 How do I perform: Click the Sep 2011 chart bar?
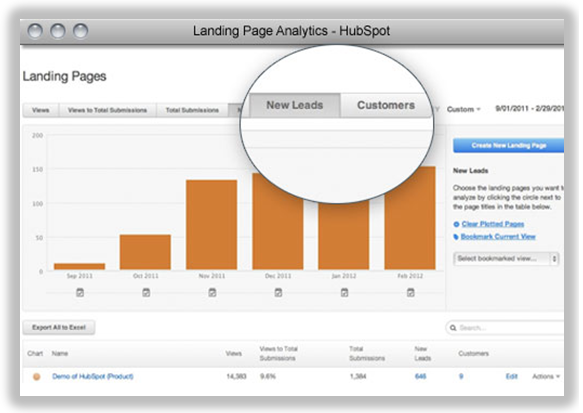click(80, 266)
